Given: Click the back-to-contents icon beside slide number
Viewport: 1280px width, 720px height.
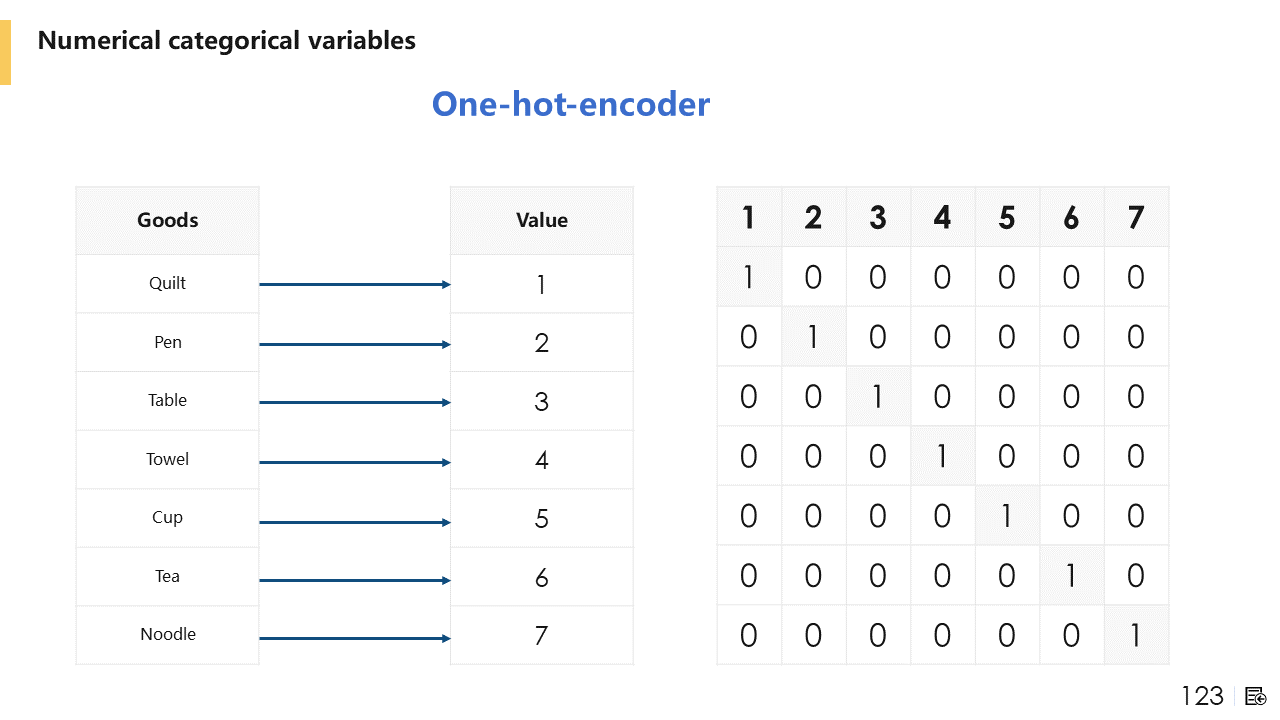Looking at the screenshot, I should 1256,696.
